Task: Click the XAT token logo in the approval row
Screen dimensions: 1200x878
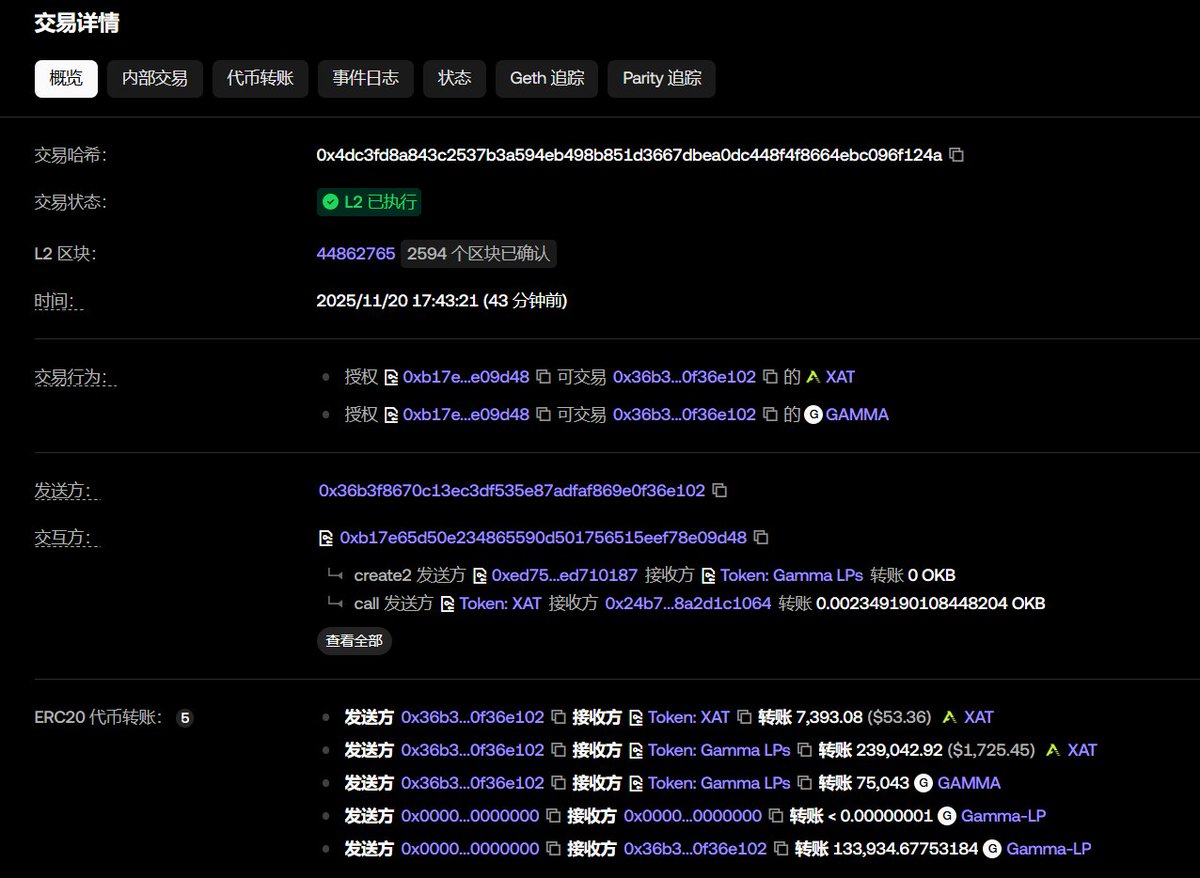Action: coord(813,377)
